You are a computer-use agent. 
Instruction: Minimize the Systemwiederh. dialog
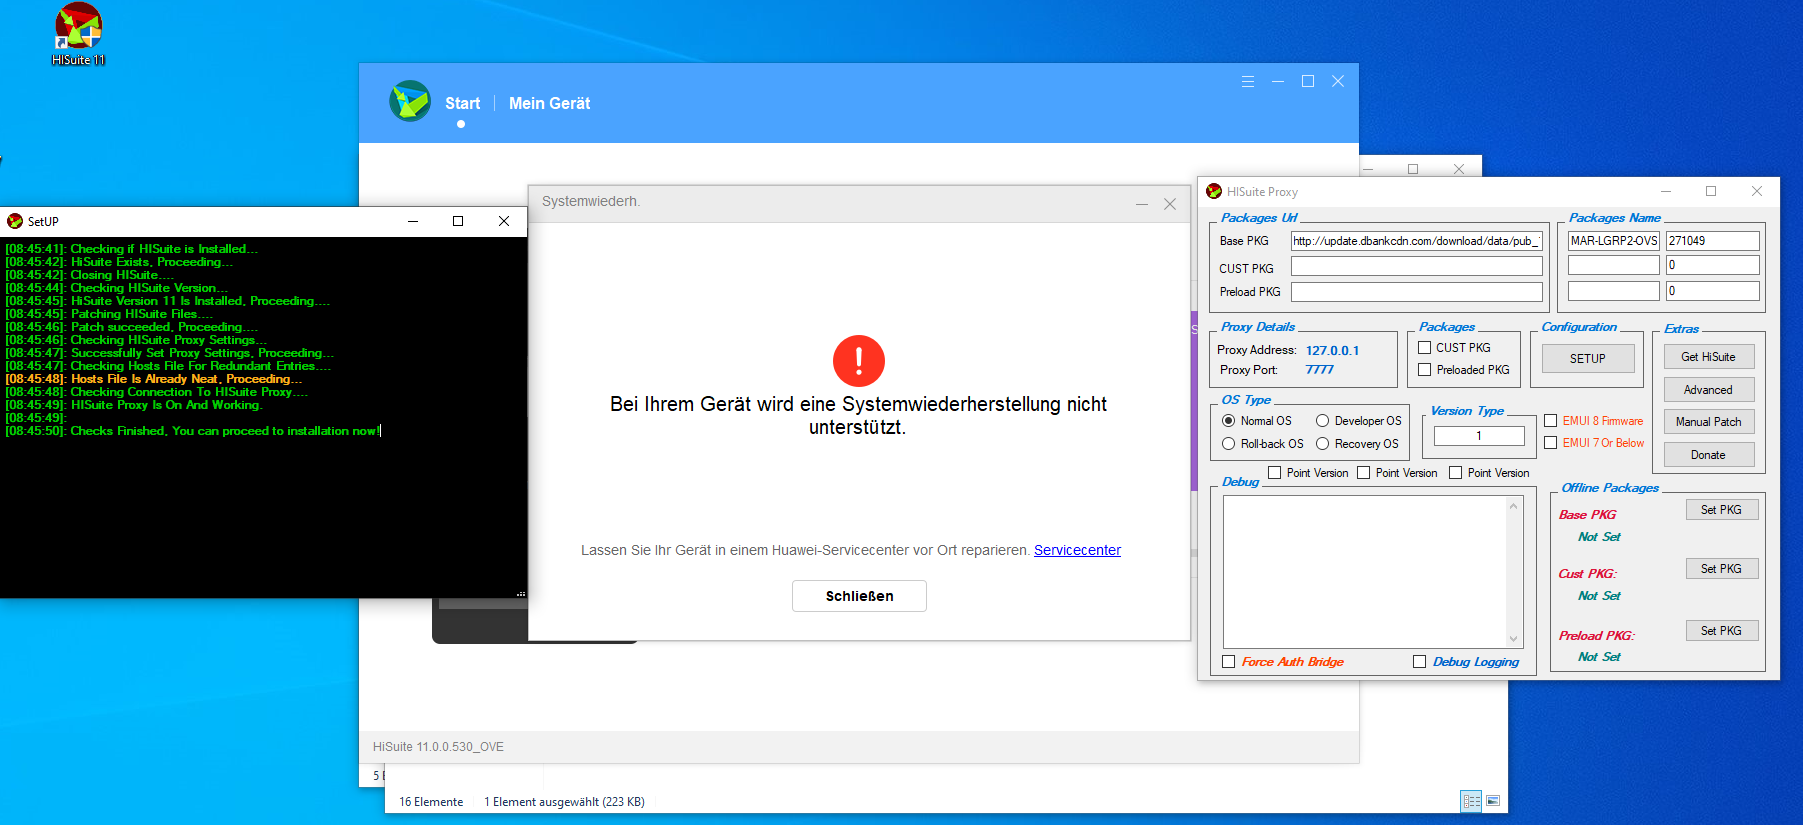point(1142,203)
